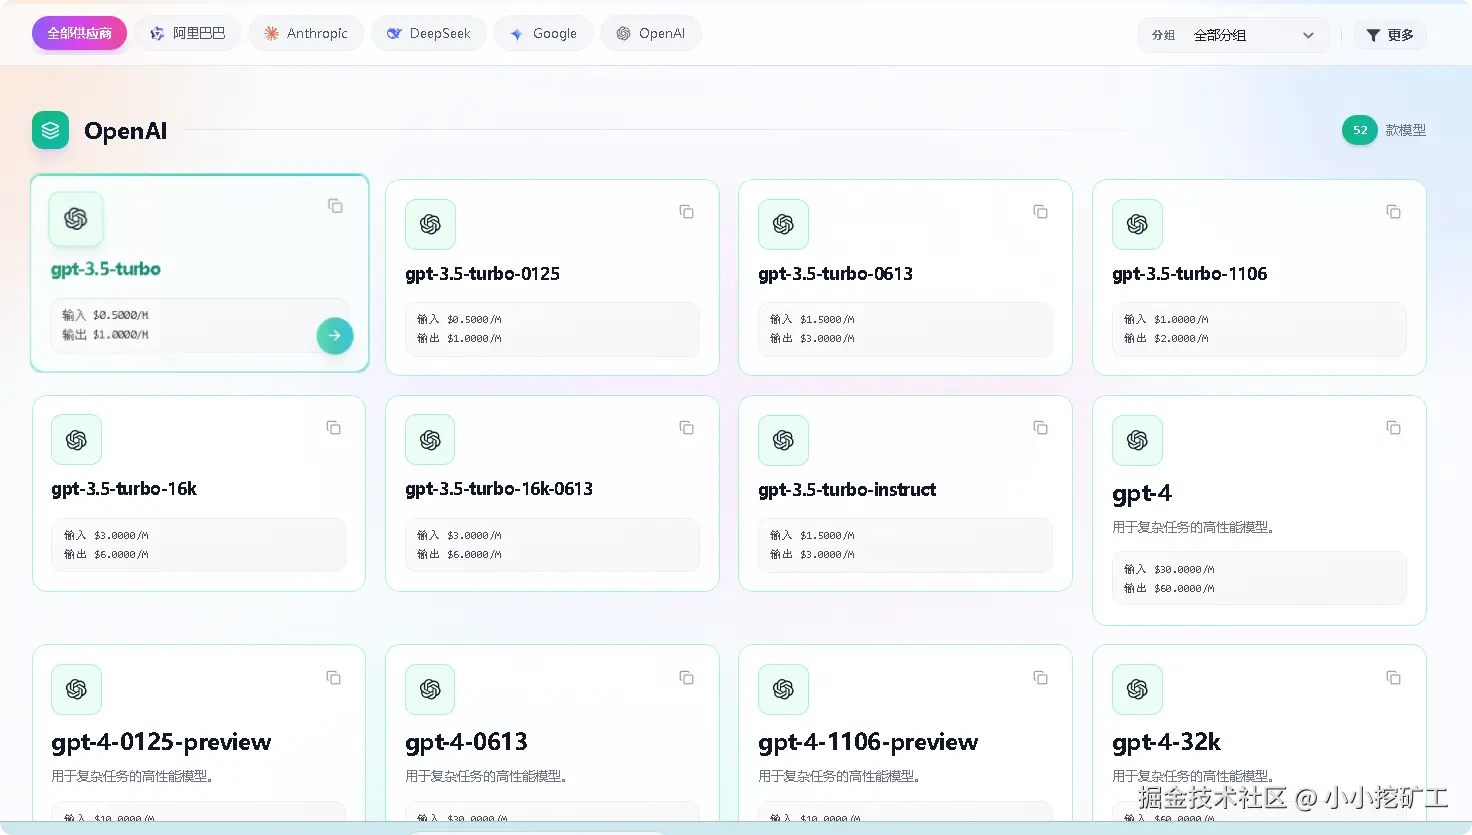Click the 分组 label in the filter bar
The image size is (1472, 835).
point(1163,35)
